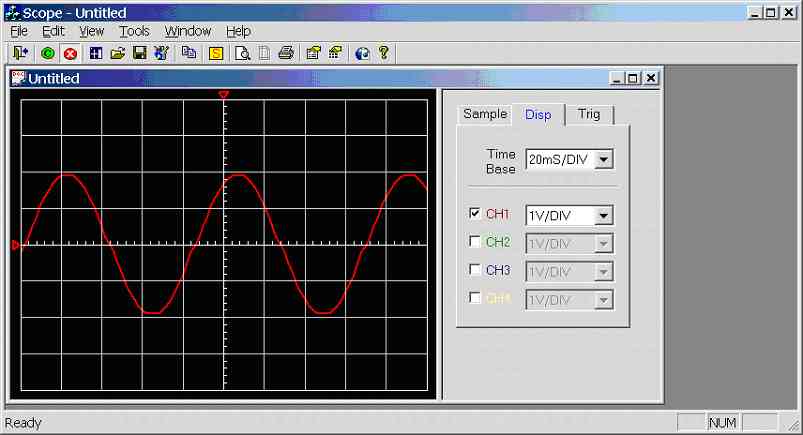Open the Tools menu

(134, 31)
